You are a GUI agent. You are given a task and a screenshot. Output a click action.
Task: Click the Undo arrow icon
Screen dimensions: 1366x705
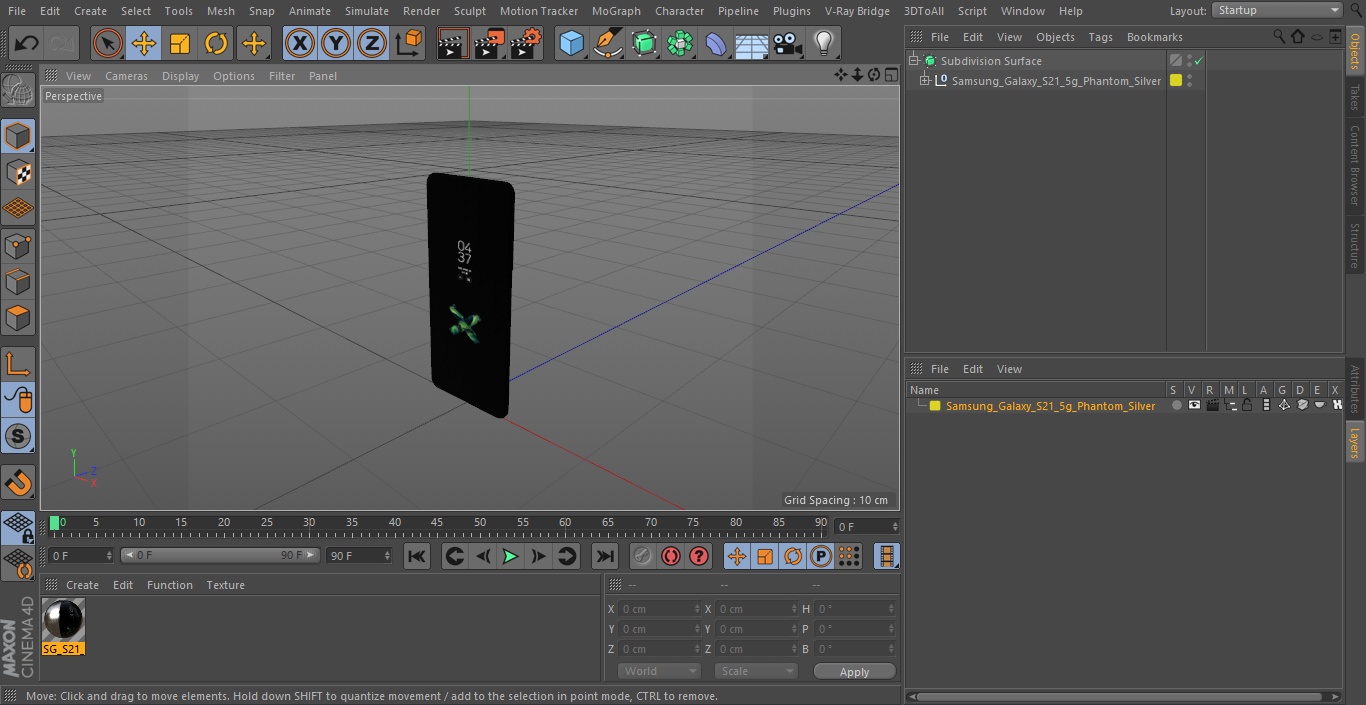(27, 43)
